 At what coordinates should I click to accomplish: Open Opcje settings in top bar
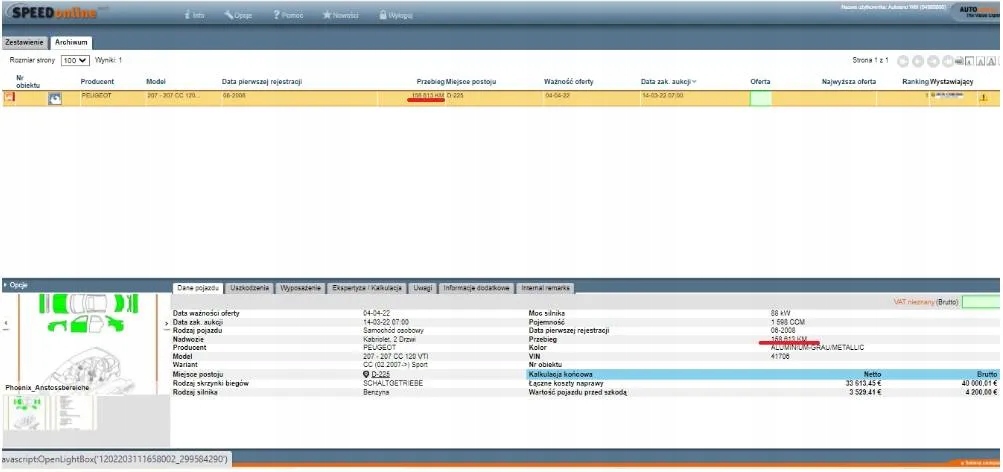(238, 16)
